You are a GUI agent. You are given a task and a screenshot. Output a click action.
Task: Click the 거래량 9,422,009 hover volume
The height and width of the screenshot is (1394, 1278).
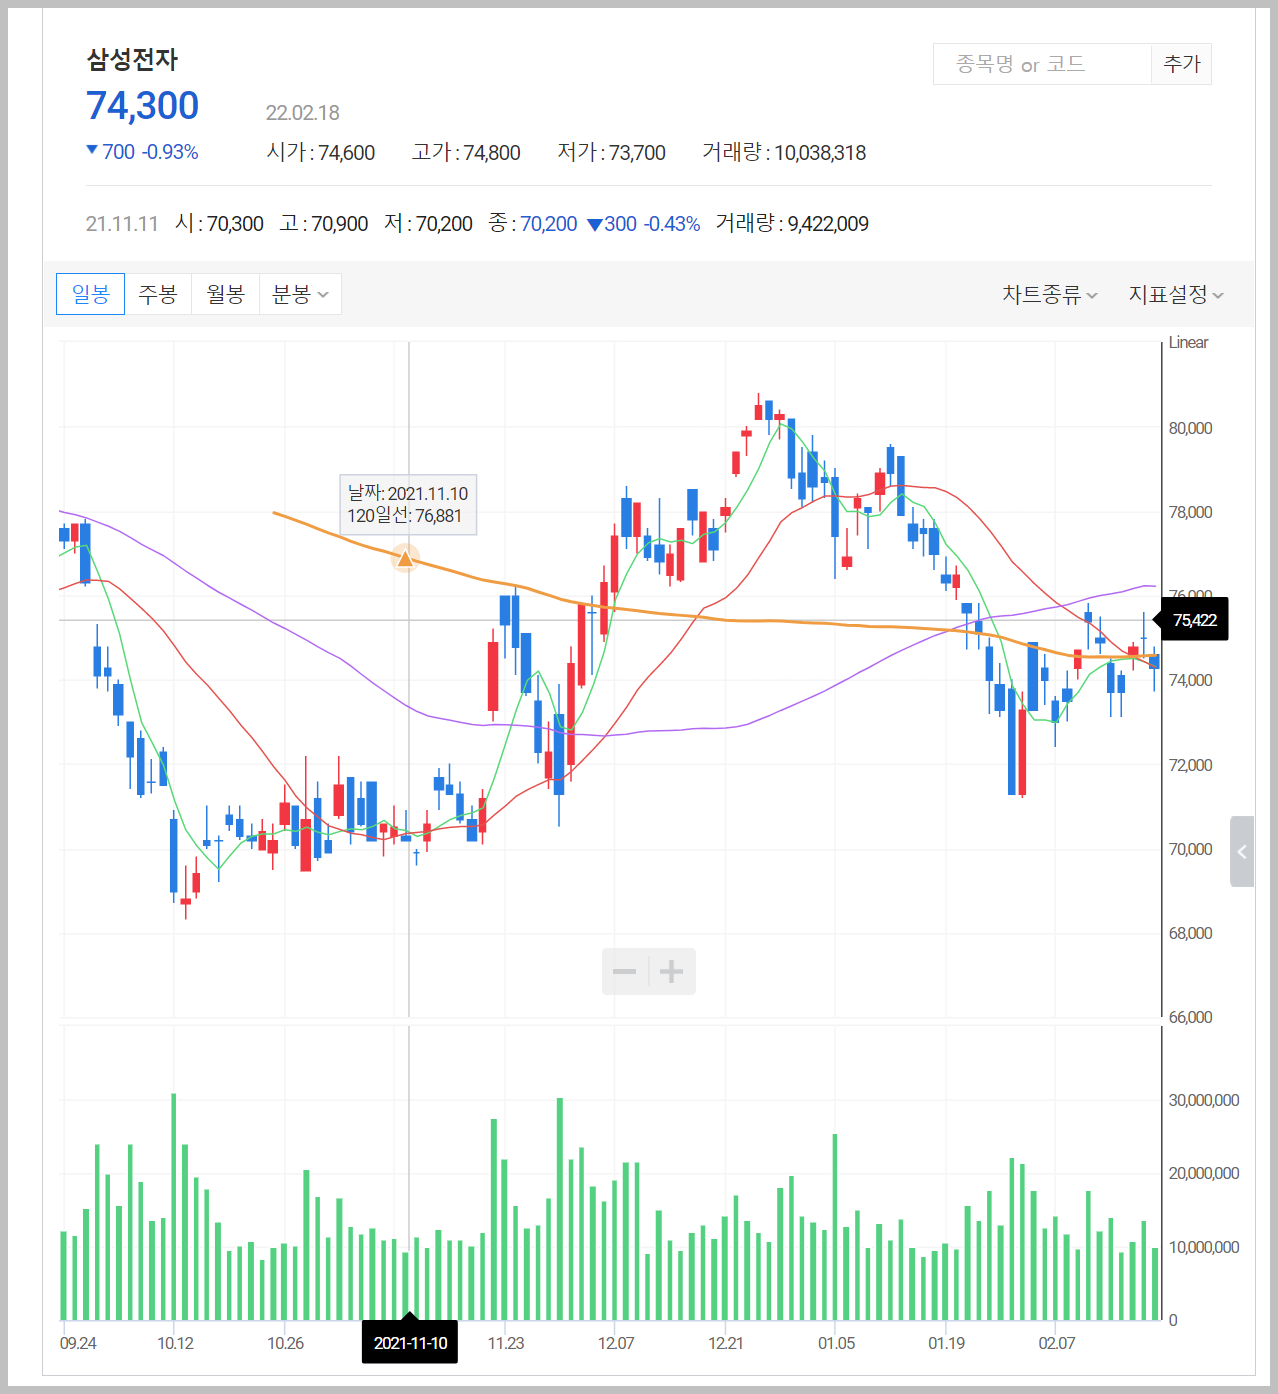point(792,223)
